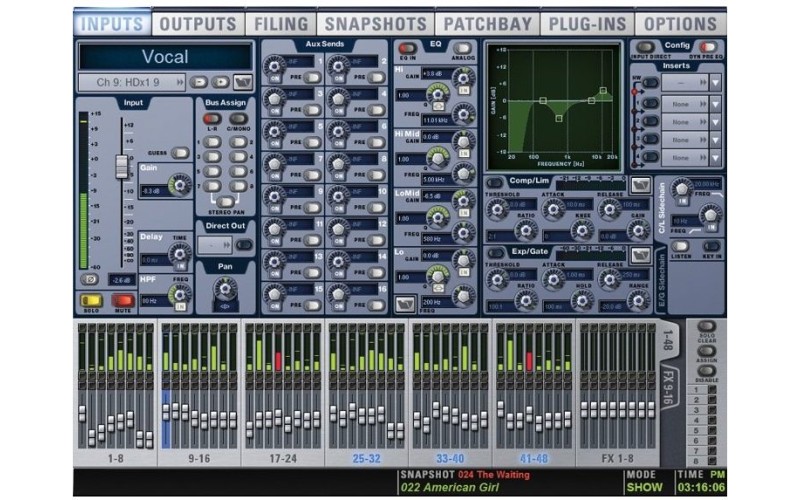Expand the insert 3 dropdown arrow
Image resolution: width=800 pixels, height=500 pixels.
coord(716,140)
